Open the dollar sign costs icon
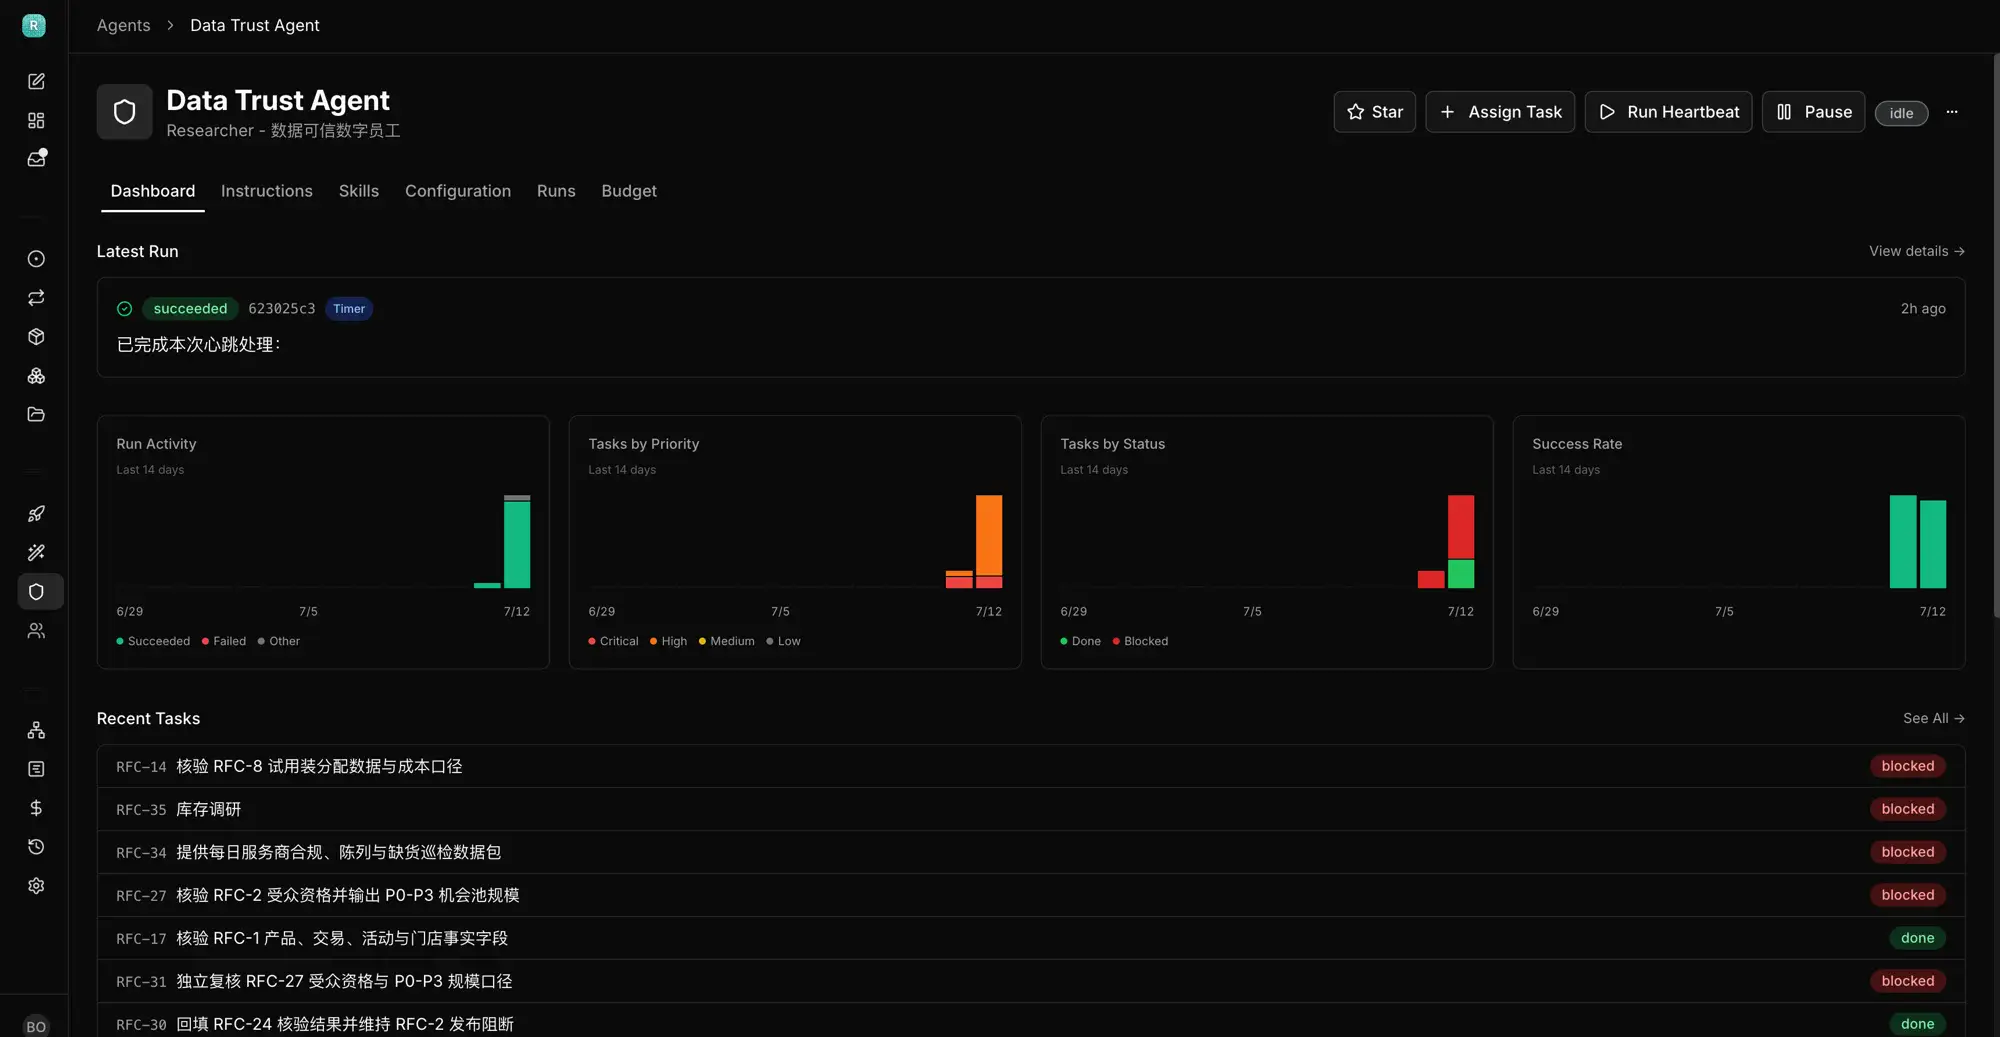Viewport: 2000px width, 1037px height. 36,808
